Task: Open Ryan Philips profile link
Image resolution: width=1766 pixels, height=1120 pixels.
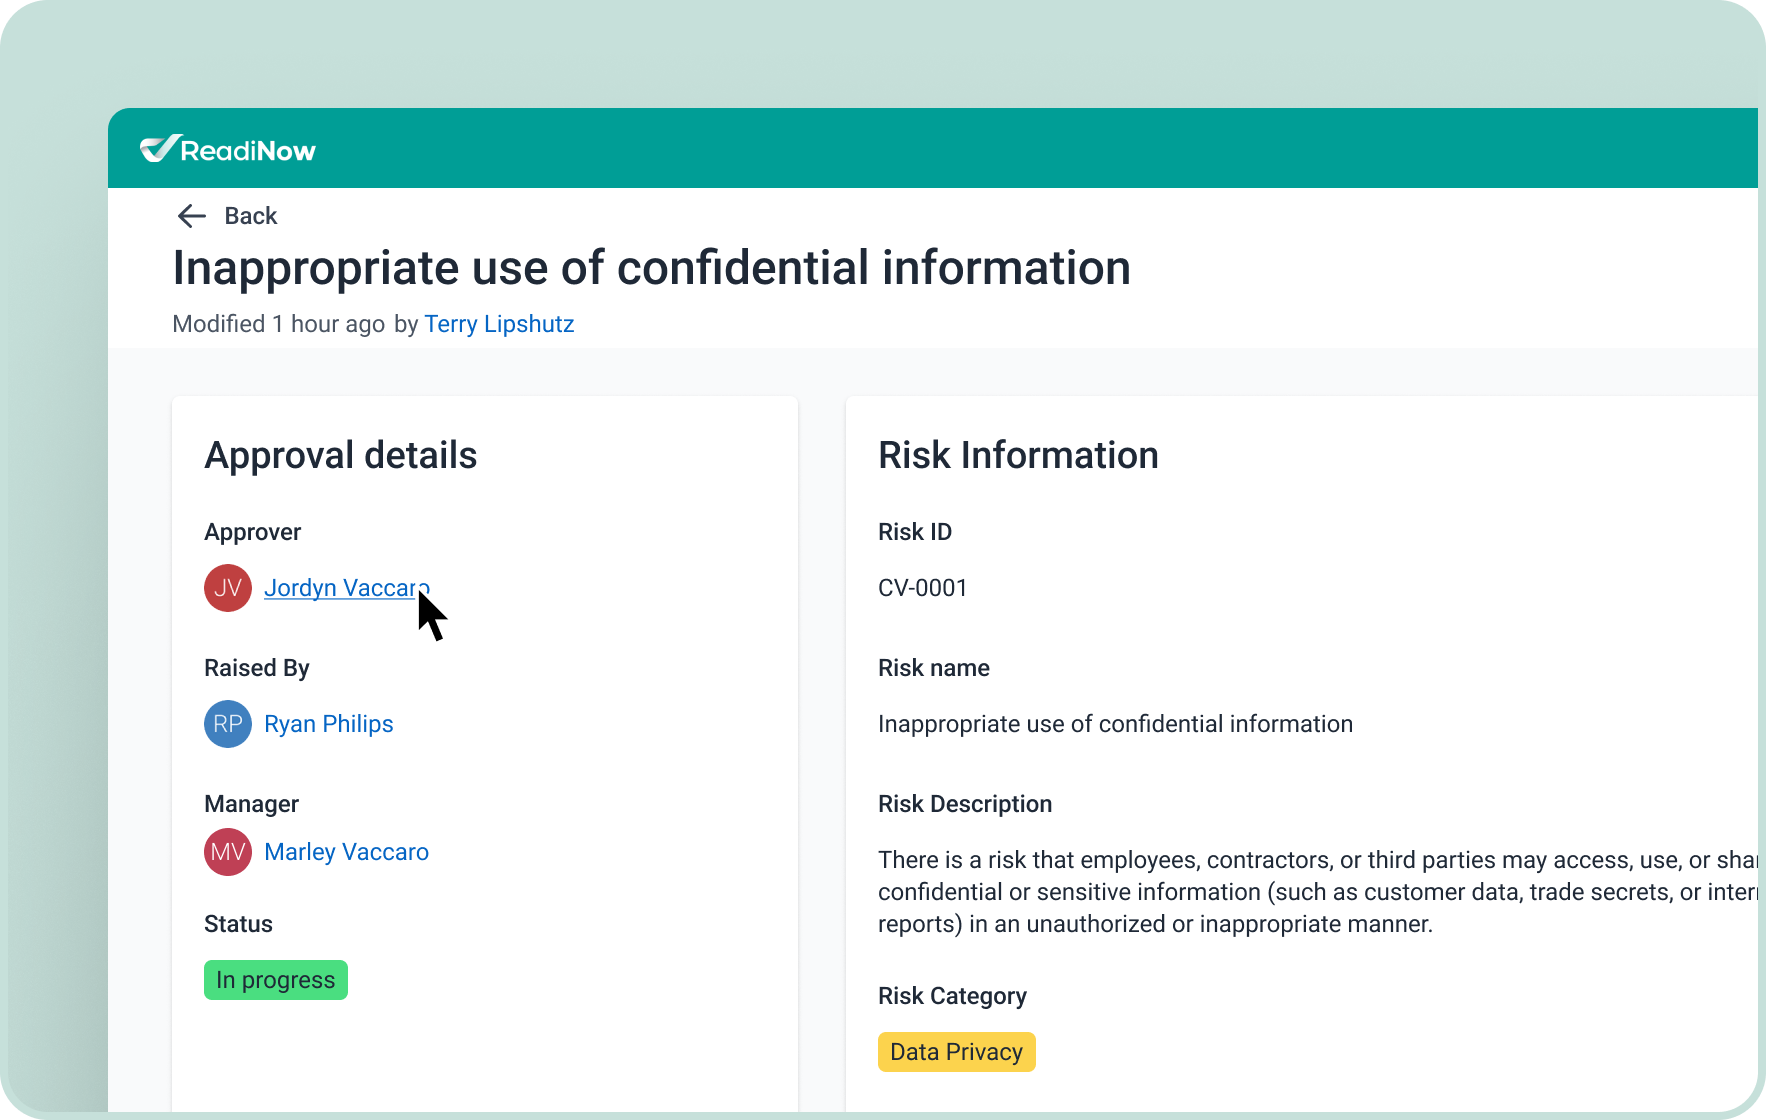Action: [x=328, y=724]
